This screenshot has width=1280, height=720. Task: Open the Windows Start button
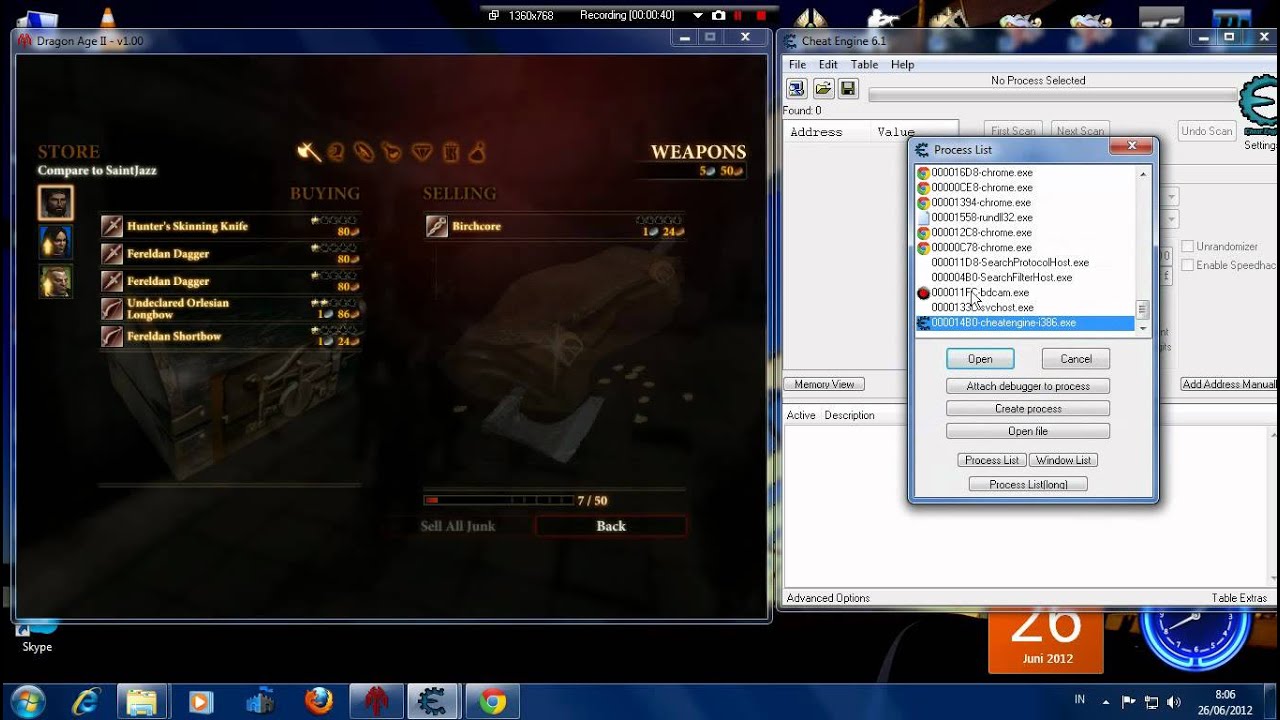(27, 701)
